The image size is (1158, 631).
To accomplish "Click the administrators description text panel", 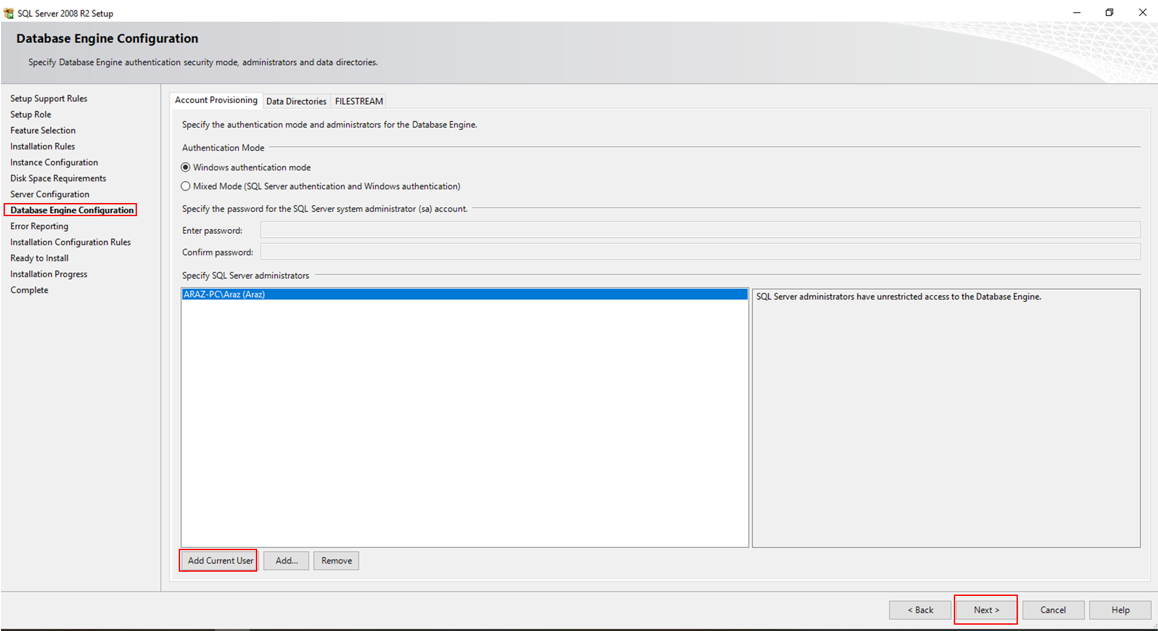I will [946, 417].
